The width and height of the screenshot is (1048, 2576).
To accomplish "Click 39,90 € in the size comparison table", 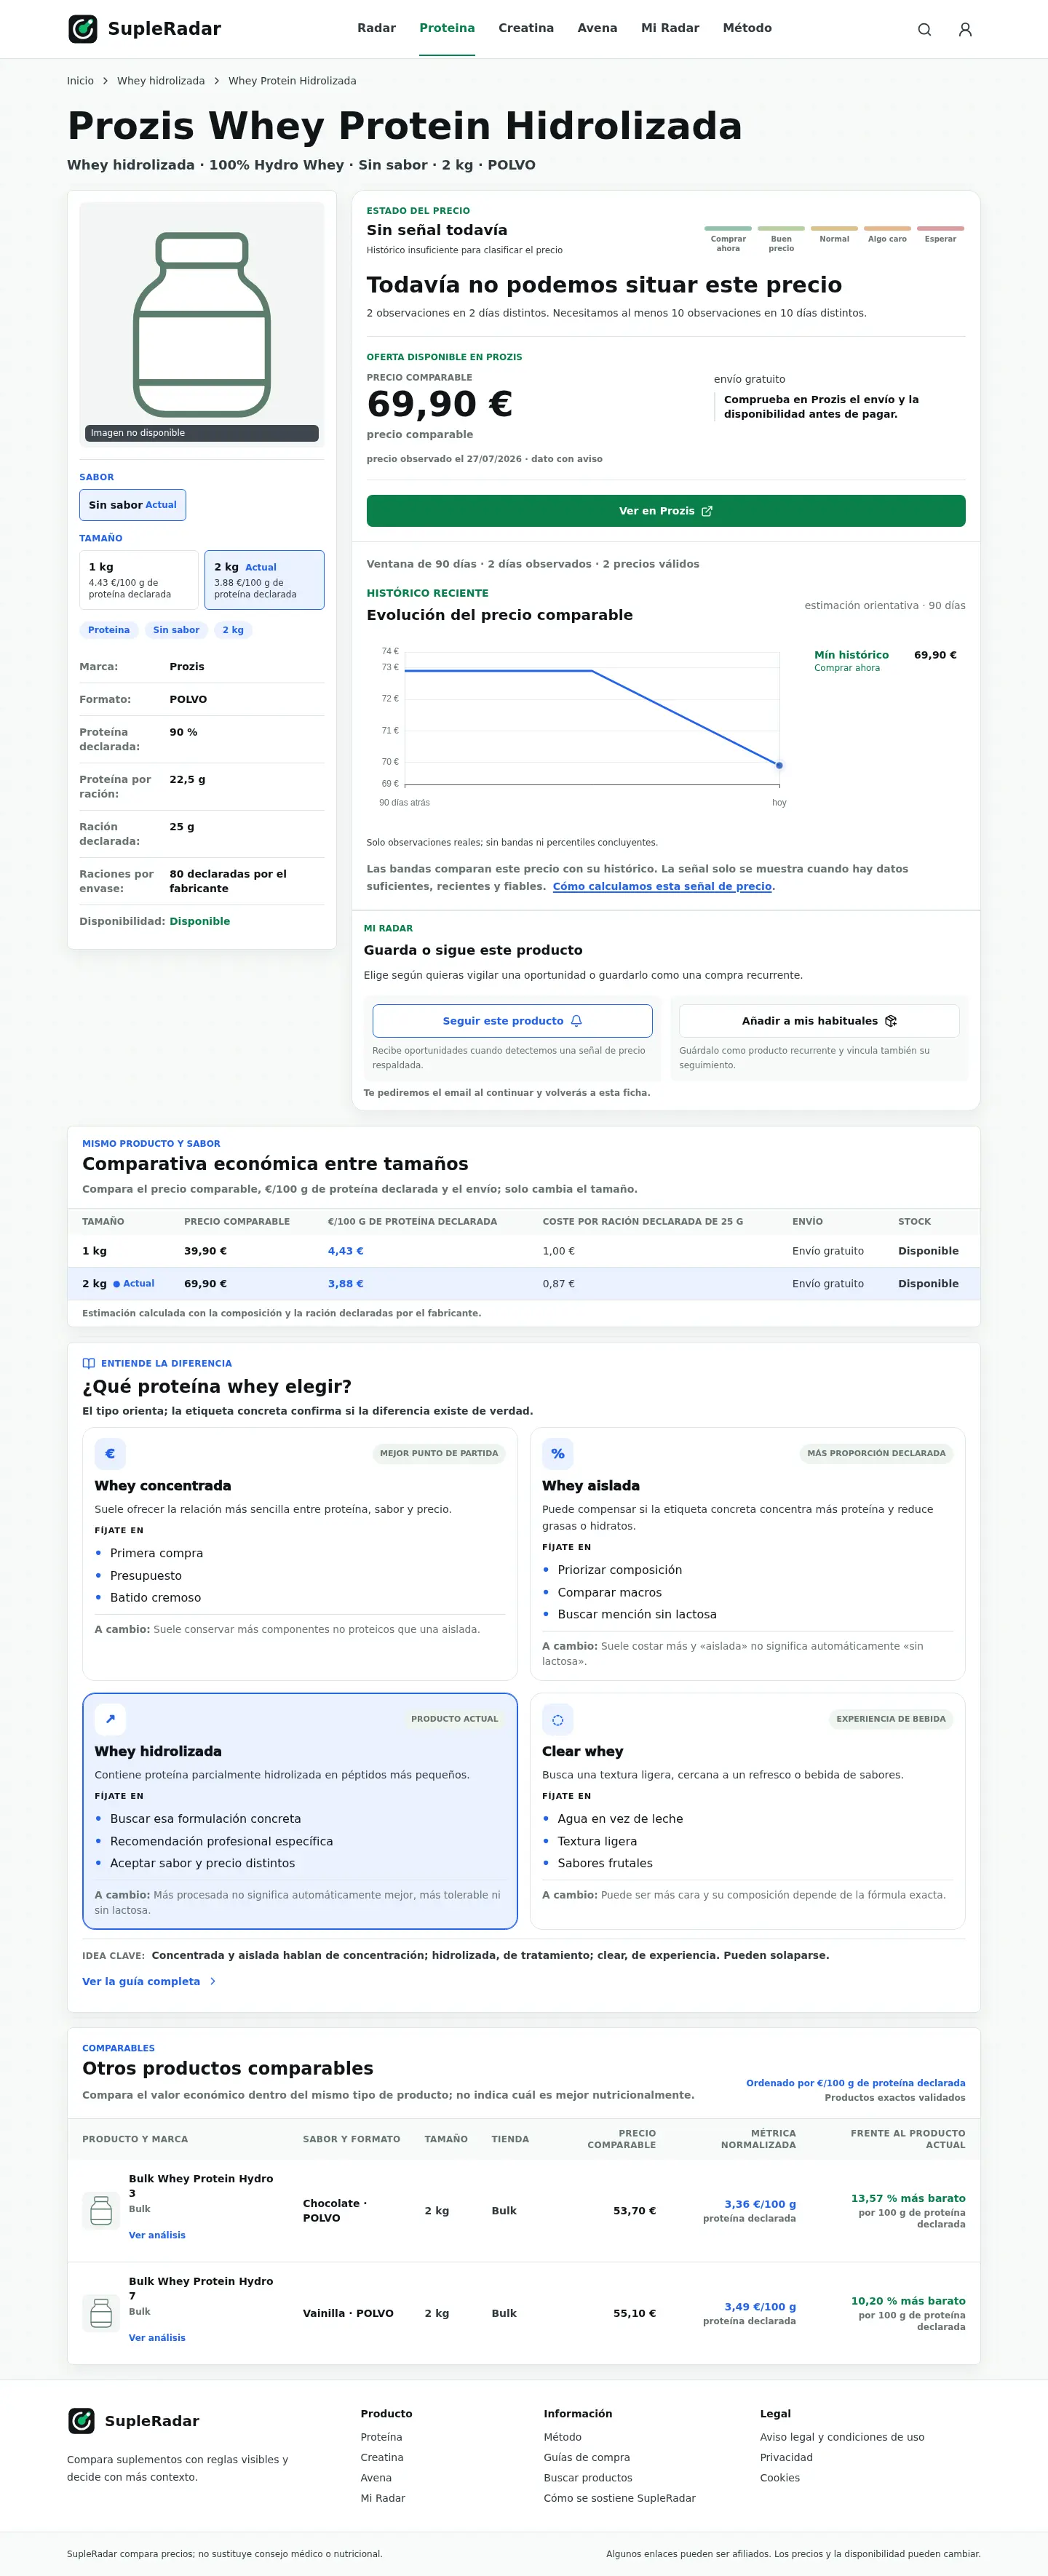I will click(x=205, y=1251).
